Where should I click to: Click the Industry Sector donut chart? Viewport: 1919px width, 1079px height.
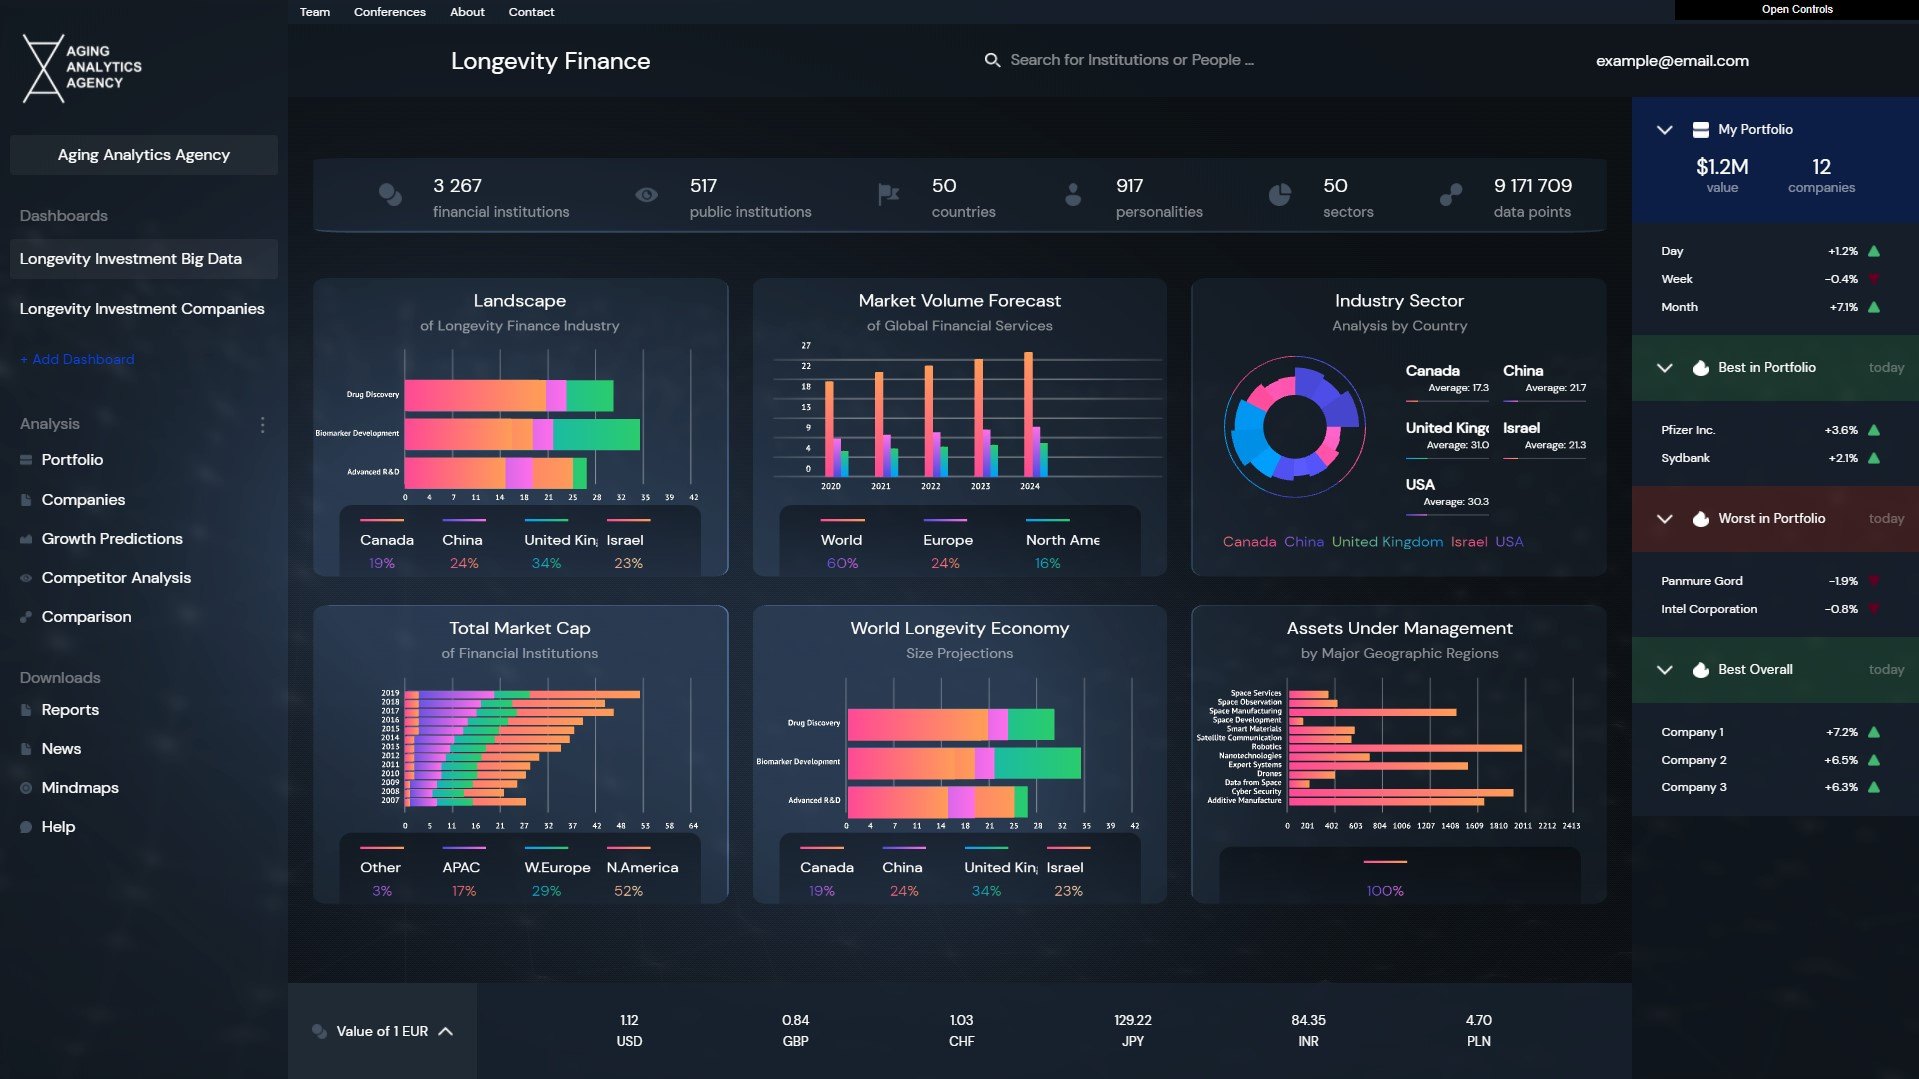click(x=1295, y=427)
